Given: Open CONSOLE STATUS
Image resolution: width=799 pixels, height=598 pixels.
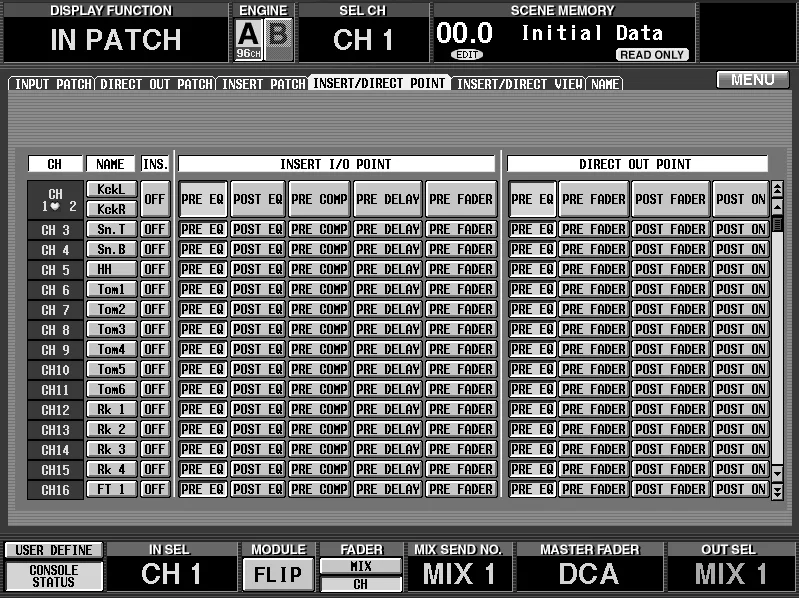Looking at the screenshot, I should pos(54,576).
